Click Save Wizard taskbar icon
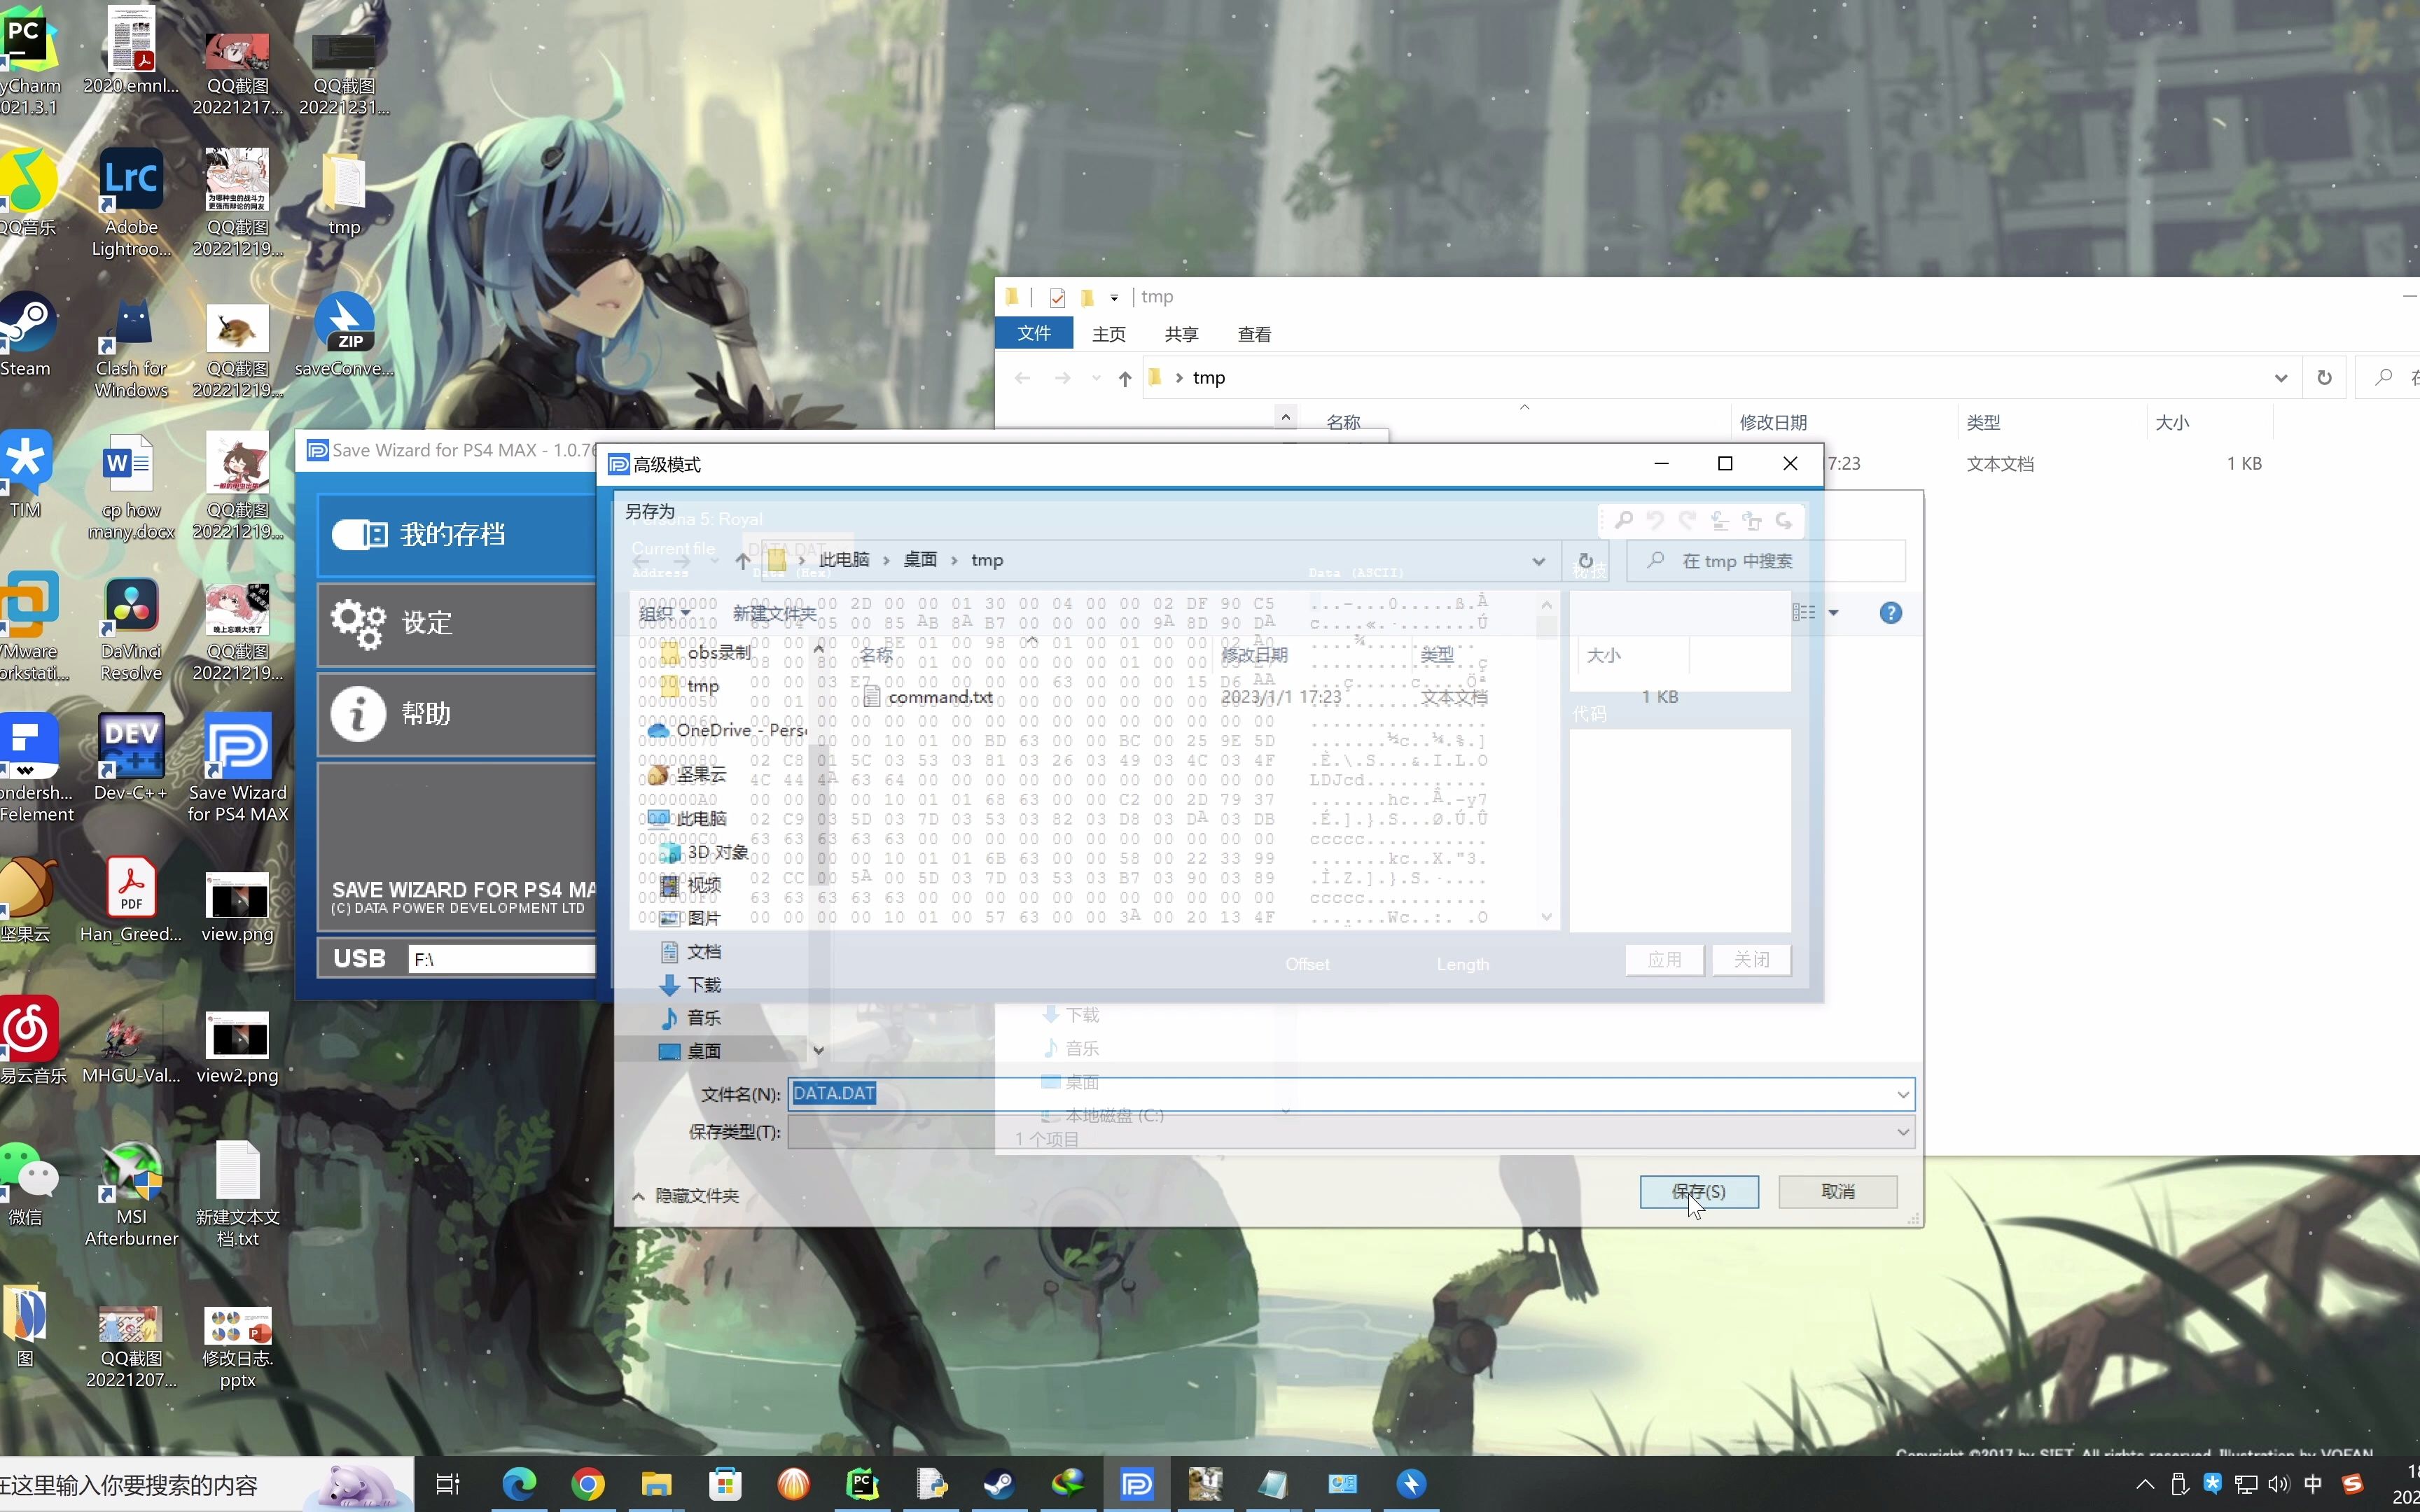2420x1512 pixels. [x=1136, y=1484]
